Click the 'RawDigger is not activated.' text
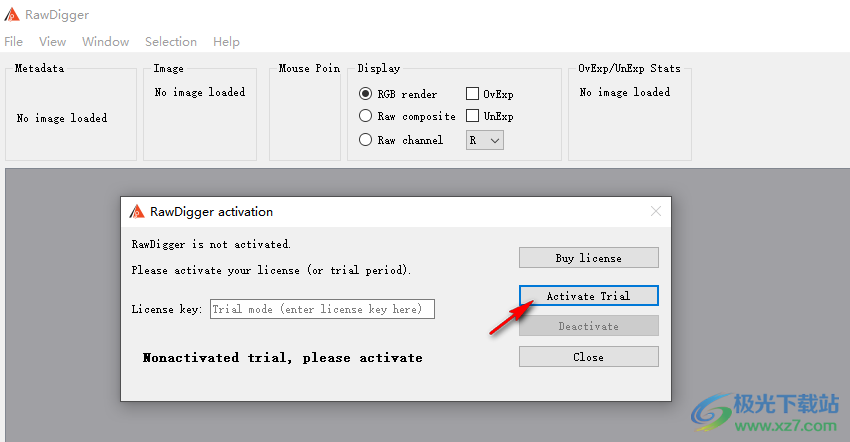Image resolution: width=850 pixels, height=442 pixels. pos(211,245)
